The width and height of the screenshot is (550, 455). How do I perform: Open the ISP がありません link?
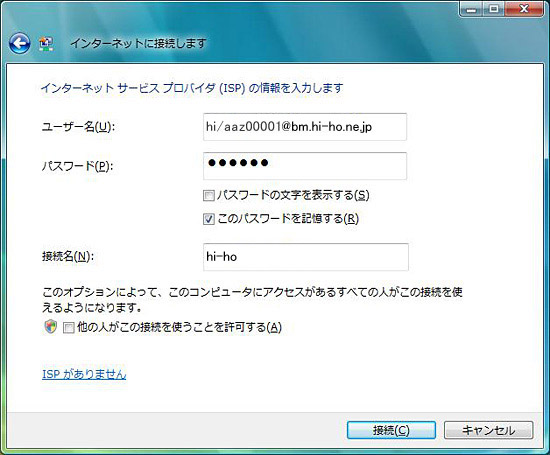coord(84,374)
